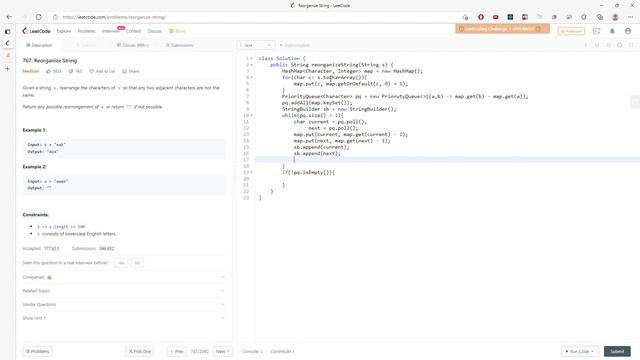Click the like thumbs-up count
The width and height of the screenshot is (640, 360).
point(53,71)
